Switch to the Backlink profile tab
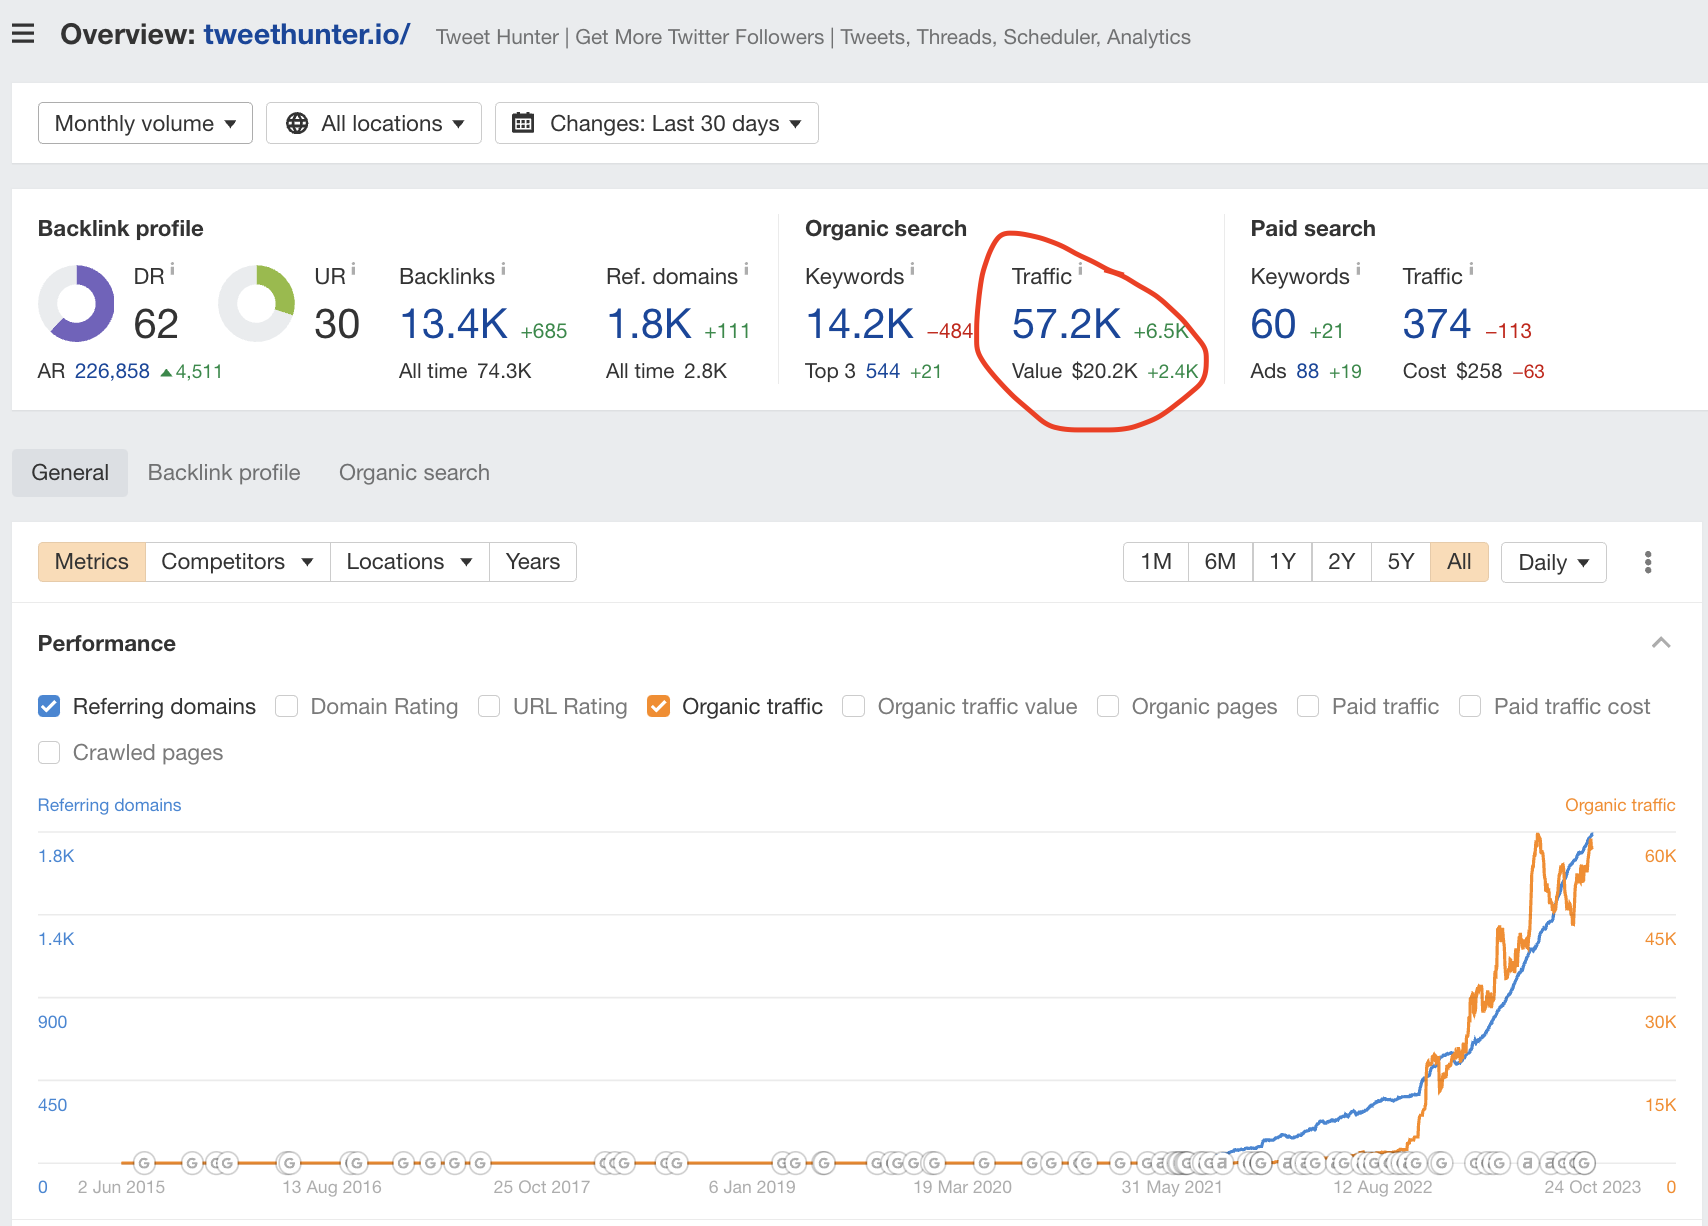The height and width of the screenshot is (1226, 1708). tap(224, 473)
